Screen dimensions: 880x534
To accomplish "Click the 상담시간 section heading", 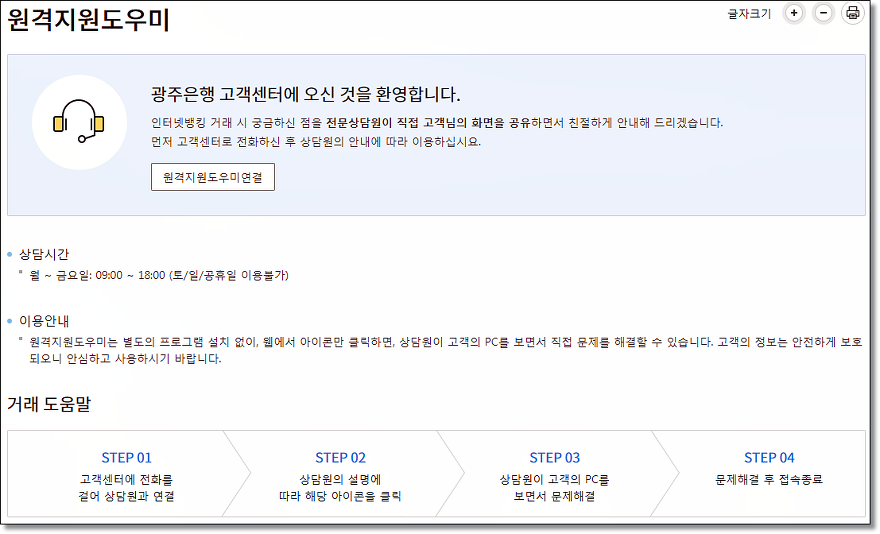I will click(44, 254).
